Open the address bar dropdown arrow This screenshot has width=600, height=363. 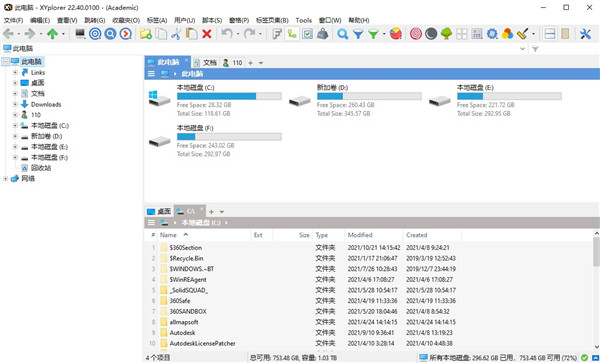coord(522,49)
